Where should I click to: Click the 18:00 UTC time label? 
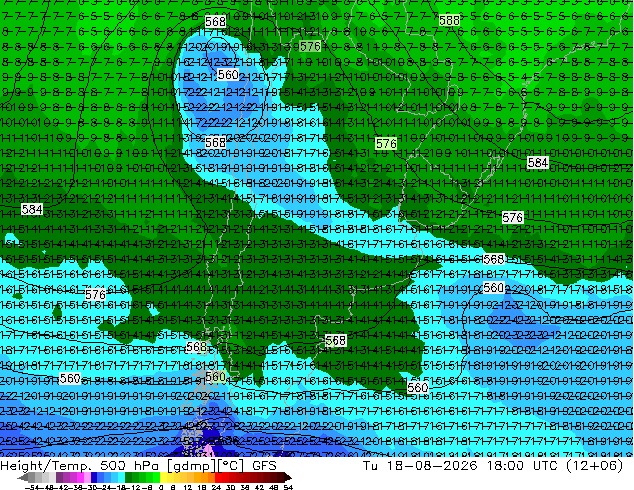pos(523,465)
